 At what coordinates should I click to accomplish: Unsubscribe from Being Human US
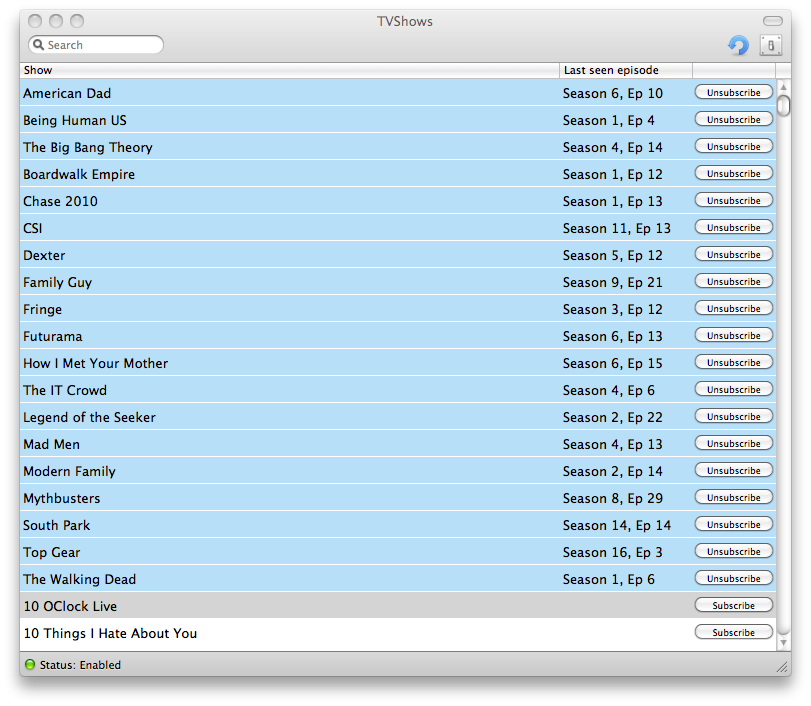click(733, 119)
